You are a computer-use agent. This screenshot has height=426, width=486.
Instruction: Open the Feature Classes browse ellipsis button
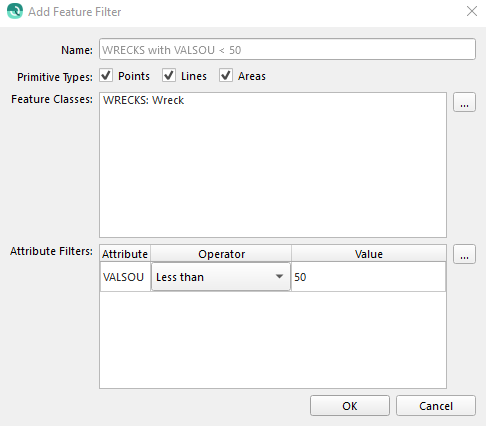coord(464,102)
